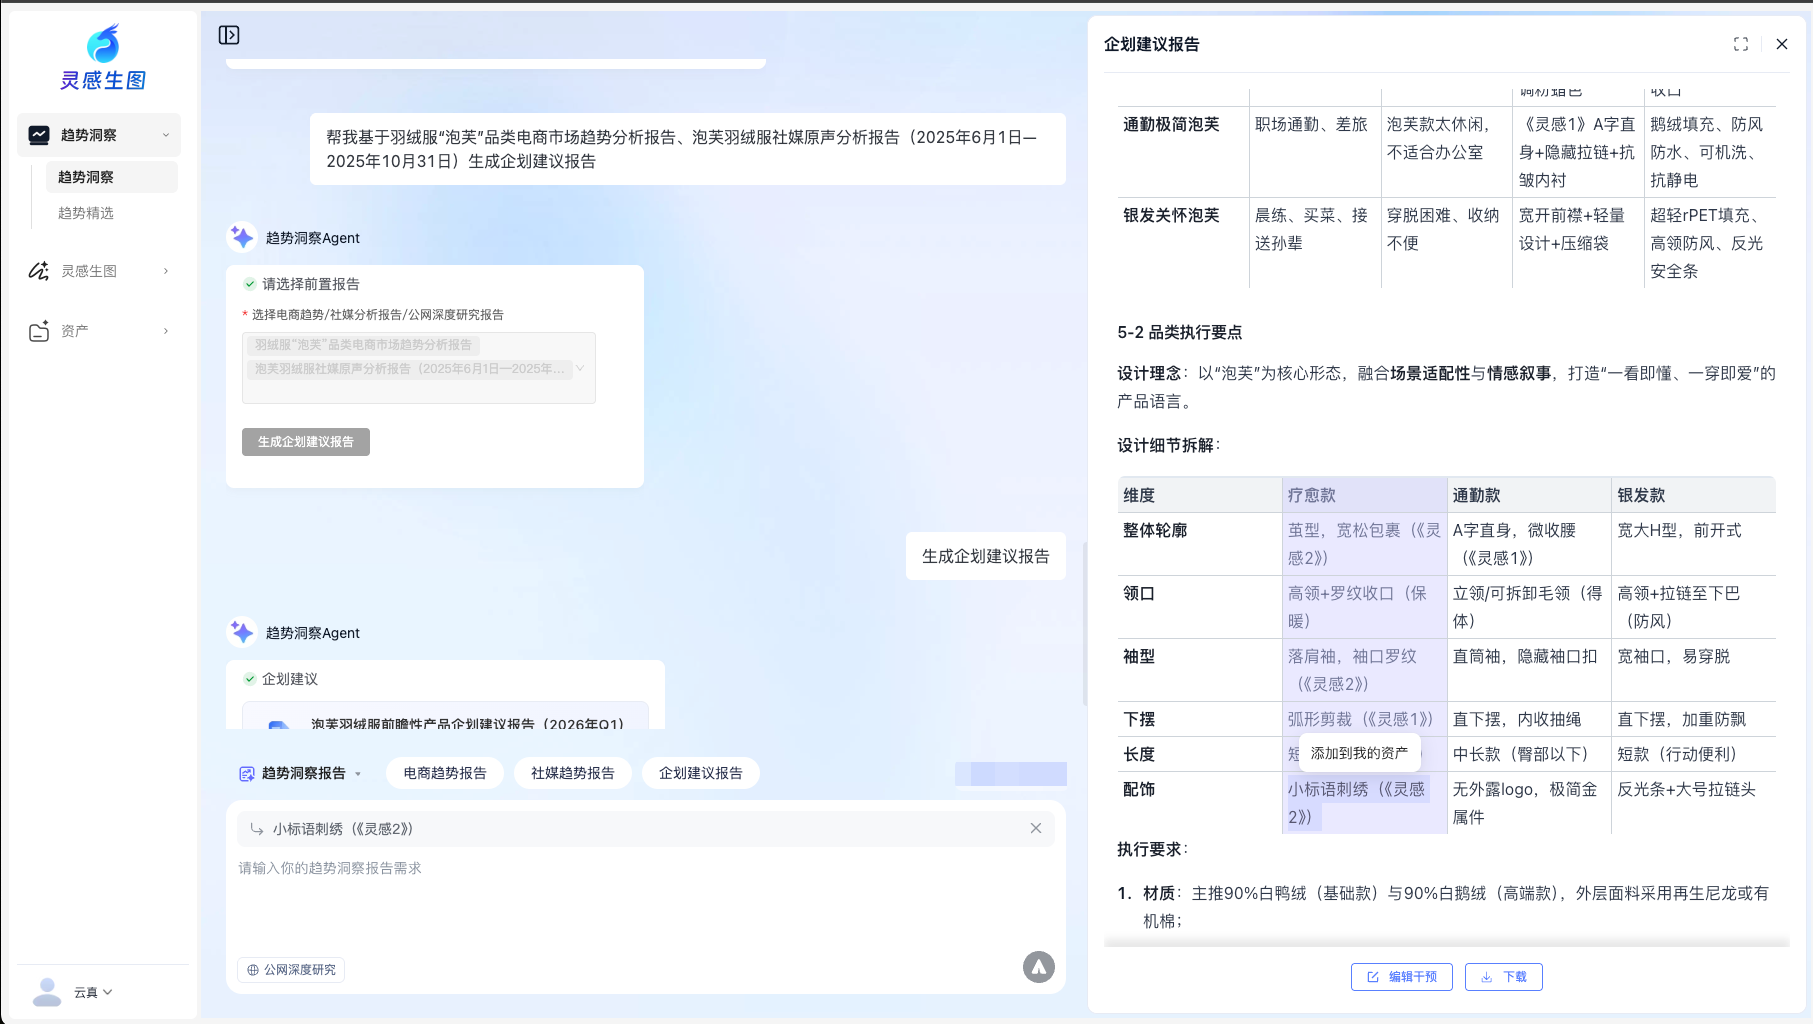Click the 云真 user avatar
The image size is (1813, 1024).
point(47,992)
